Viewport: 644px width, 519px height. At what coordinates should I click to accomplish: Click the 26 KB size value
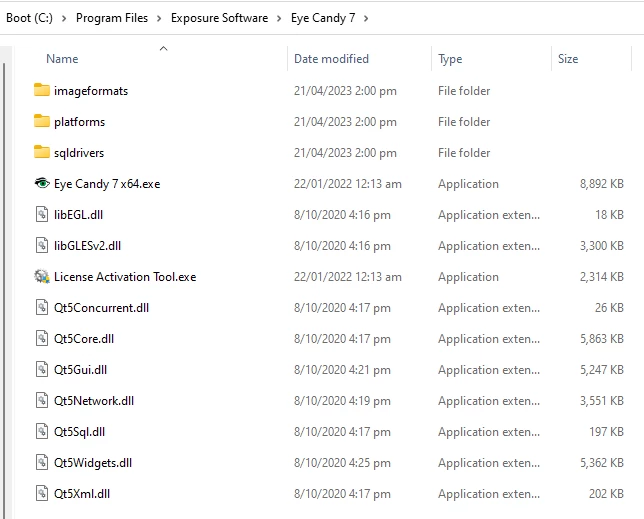click(609, 308)
